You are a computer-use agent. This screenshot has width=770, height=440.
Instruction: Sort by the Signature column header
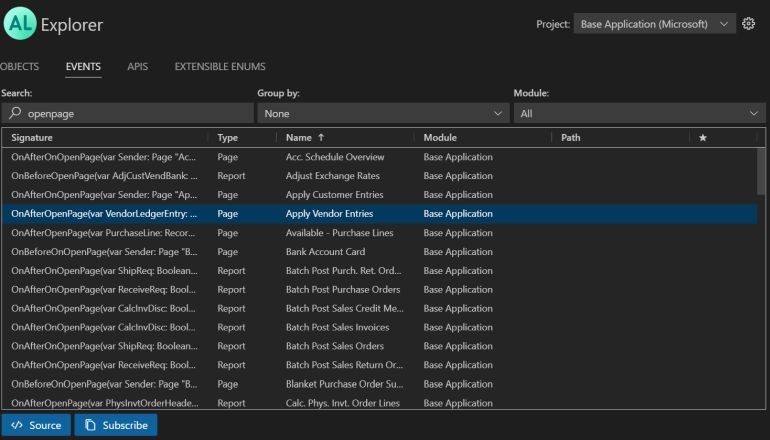point(32,138)
